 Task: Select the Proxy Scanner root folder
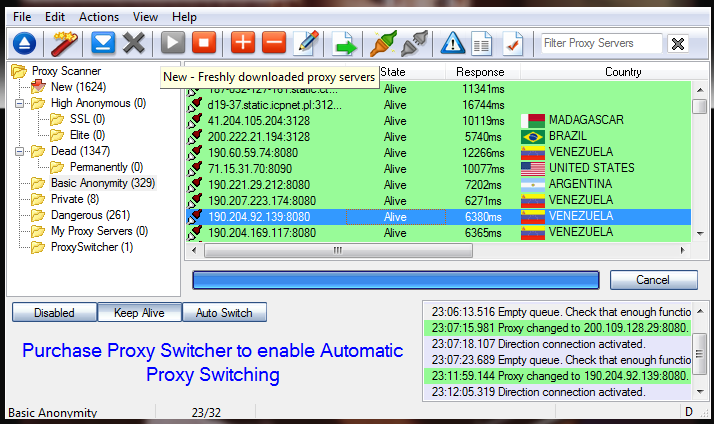pyautogui.click(x=66, y=71)
